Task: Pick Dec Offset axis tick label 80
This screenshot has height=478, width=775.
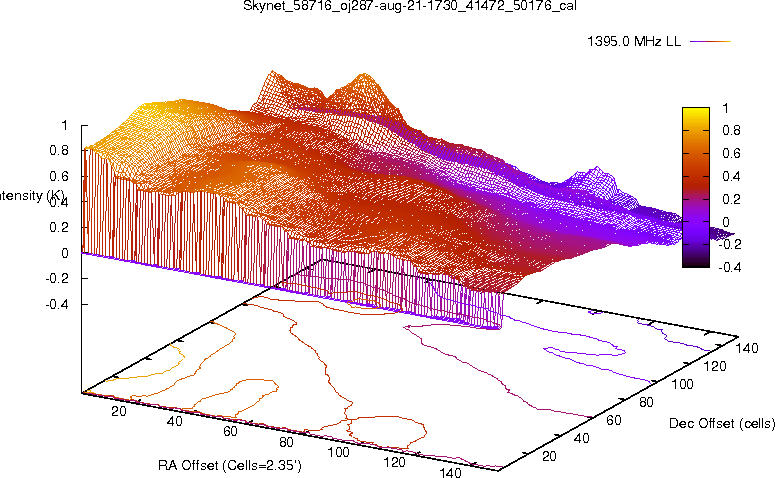Action: (x=646, y=402)
